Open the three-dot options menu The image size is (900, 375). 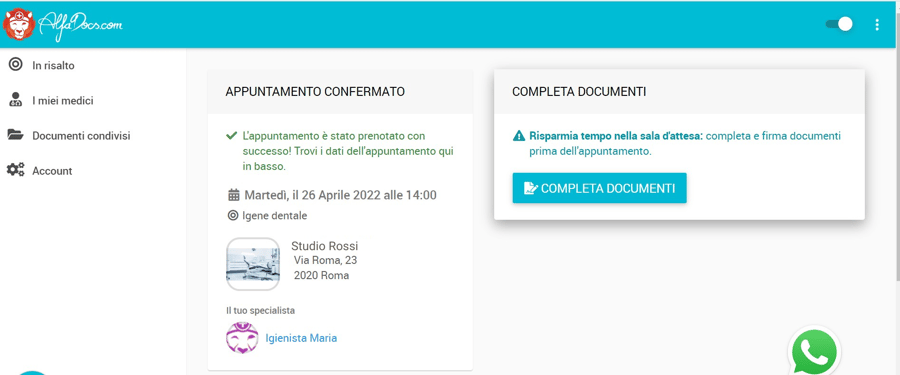(876, 25)
